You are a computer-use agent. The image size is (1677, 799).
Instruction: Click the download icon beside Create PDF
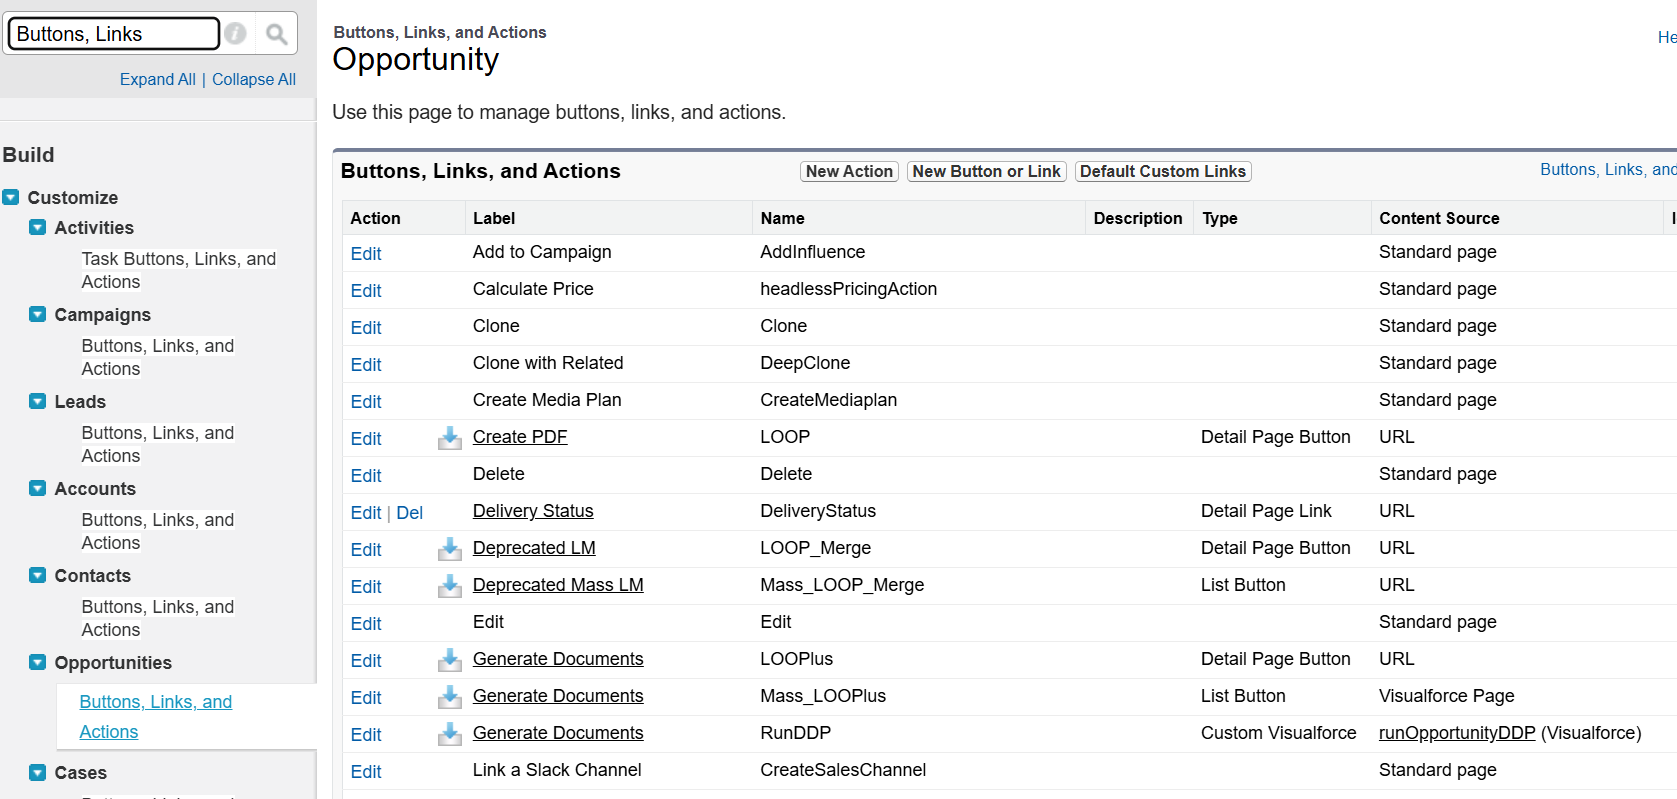click(x=450, y=438)
